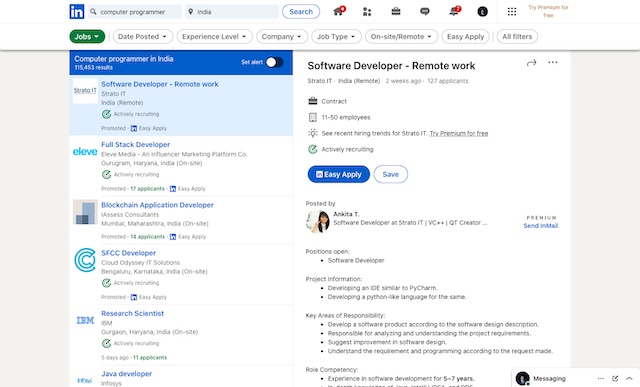Image resolution: width=640 pixels, height=387 pixels.
Task: Open Ankita T. profile photo
Action: 318,221
